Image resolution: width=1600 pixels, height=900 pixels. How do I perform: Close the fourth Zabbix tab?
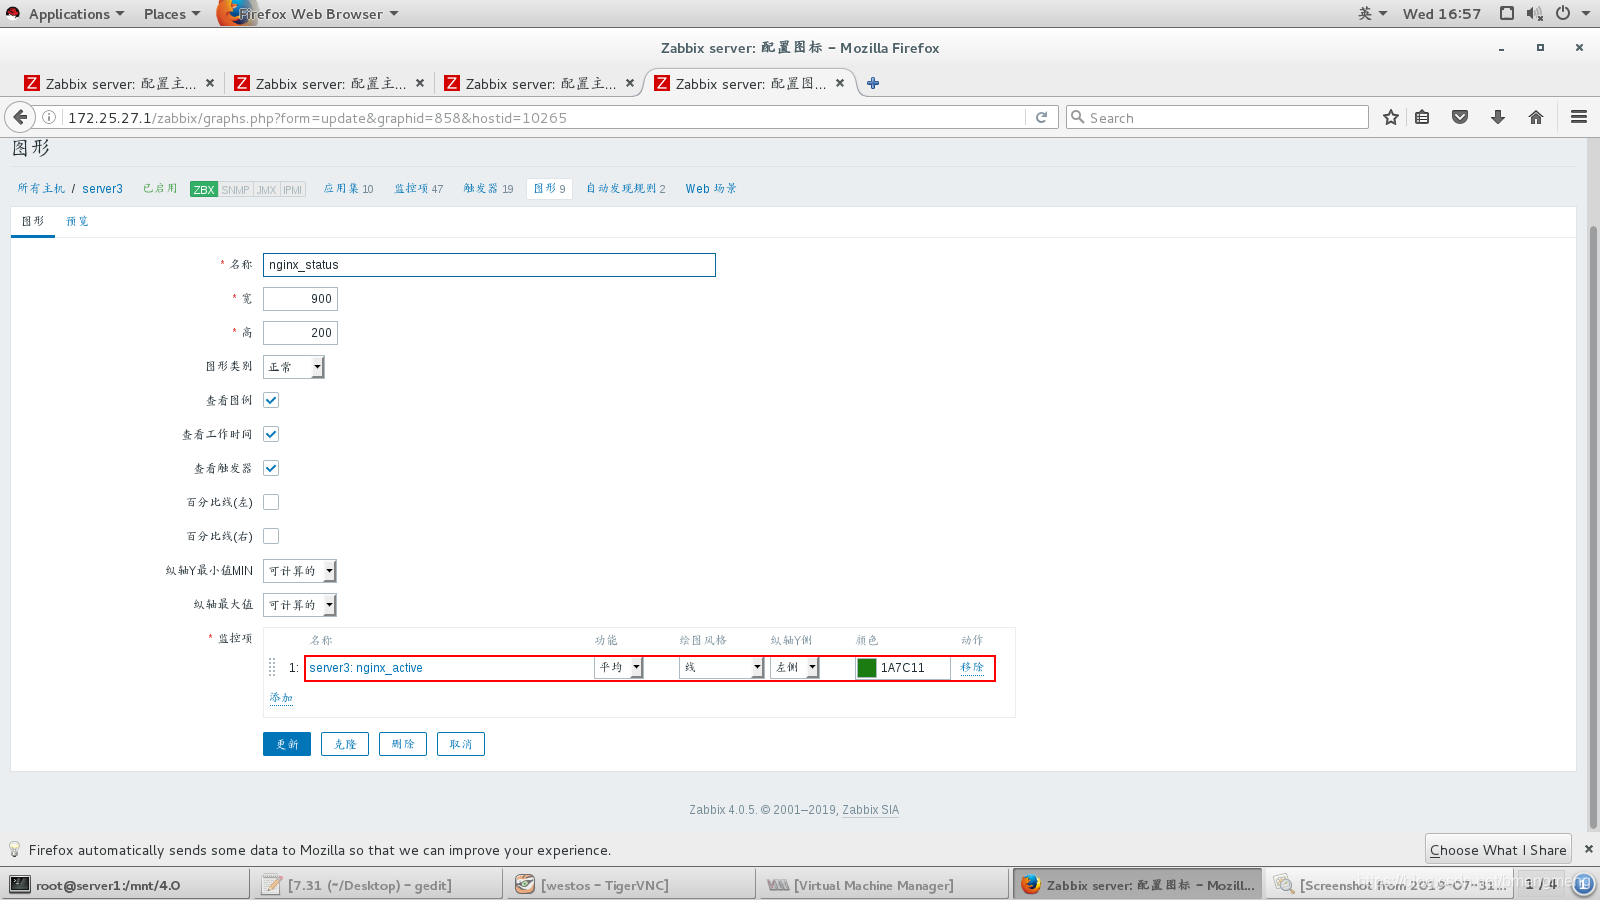[x=840, y=83]
